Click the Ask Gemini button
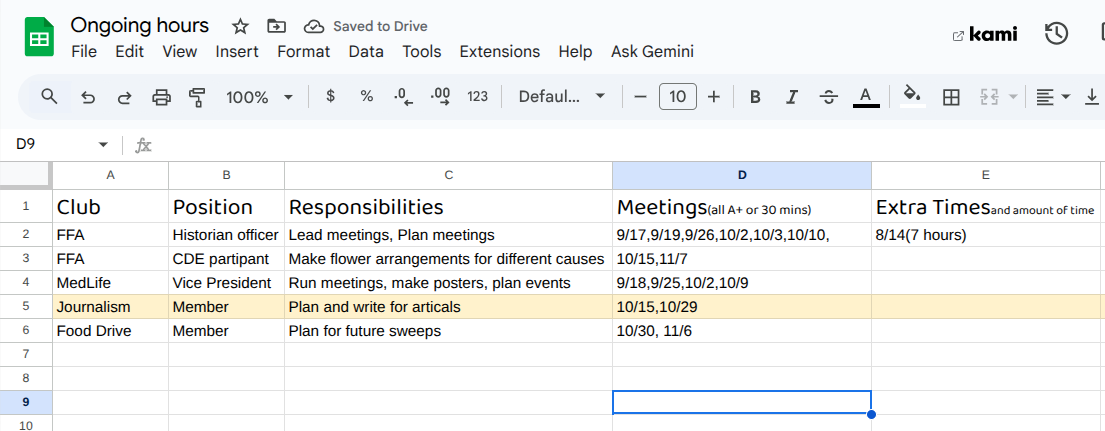The image size is (1105, 431). [652, 52]
